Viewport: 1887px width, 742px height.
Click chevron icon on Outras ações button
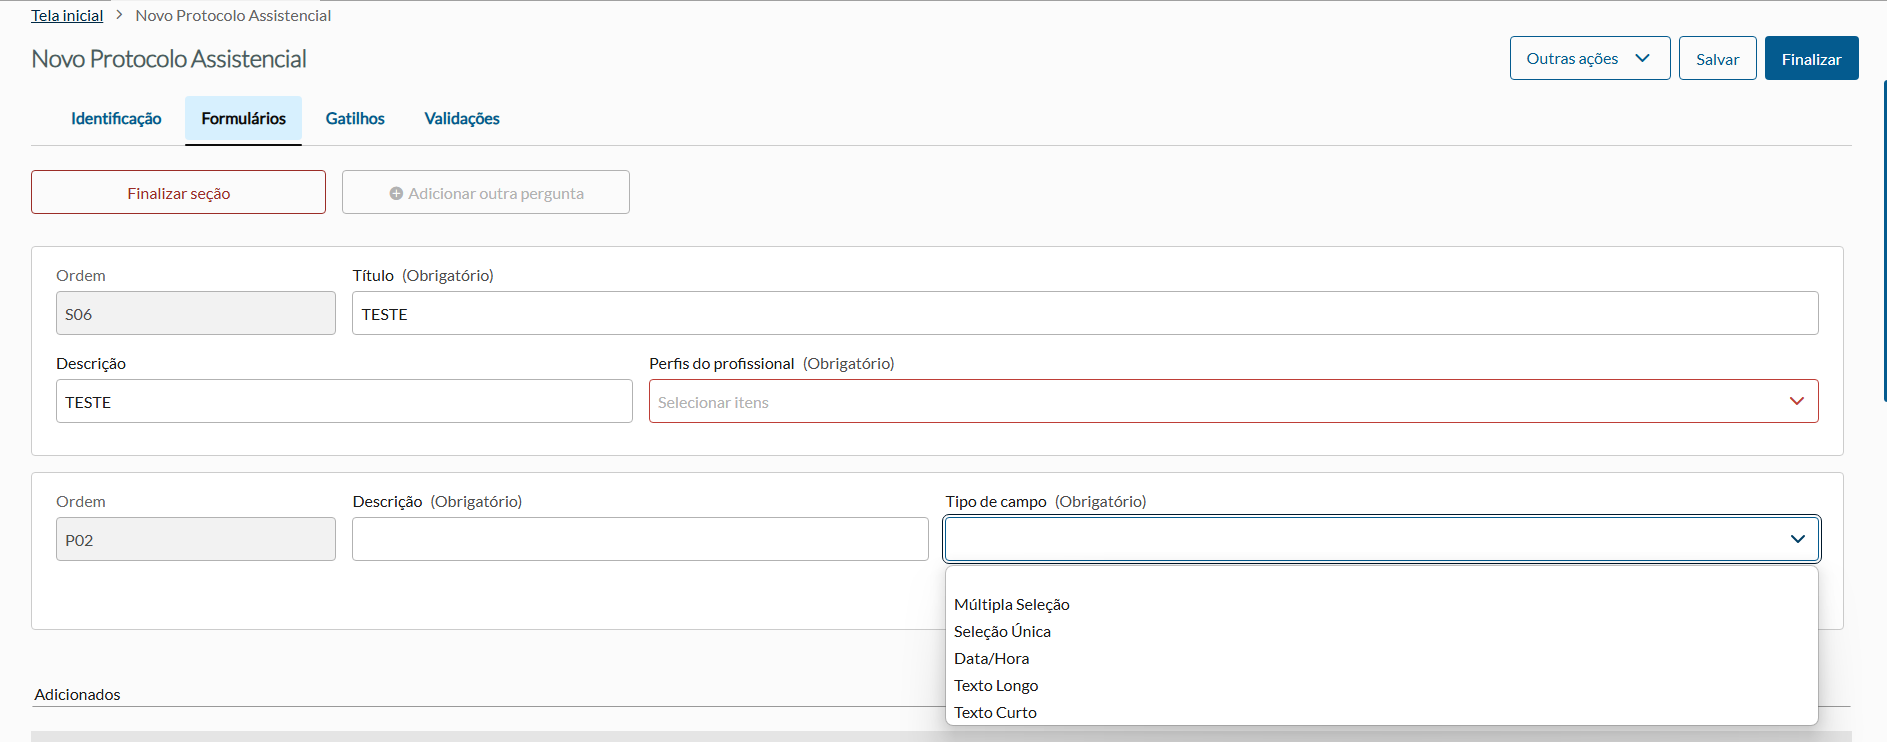click(1642, 58)
